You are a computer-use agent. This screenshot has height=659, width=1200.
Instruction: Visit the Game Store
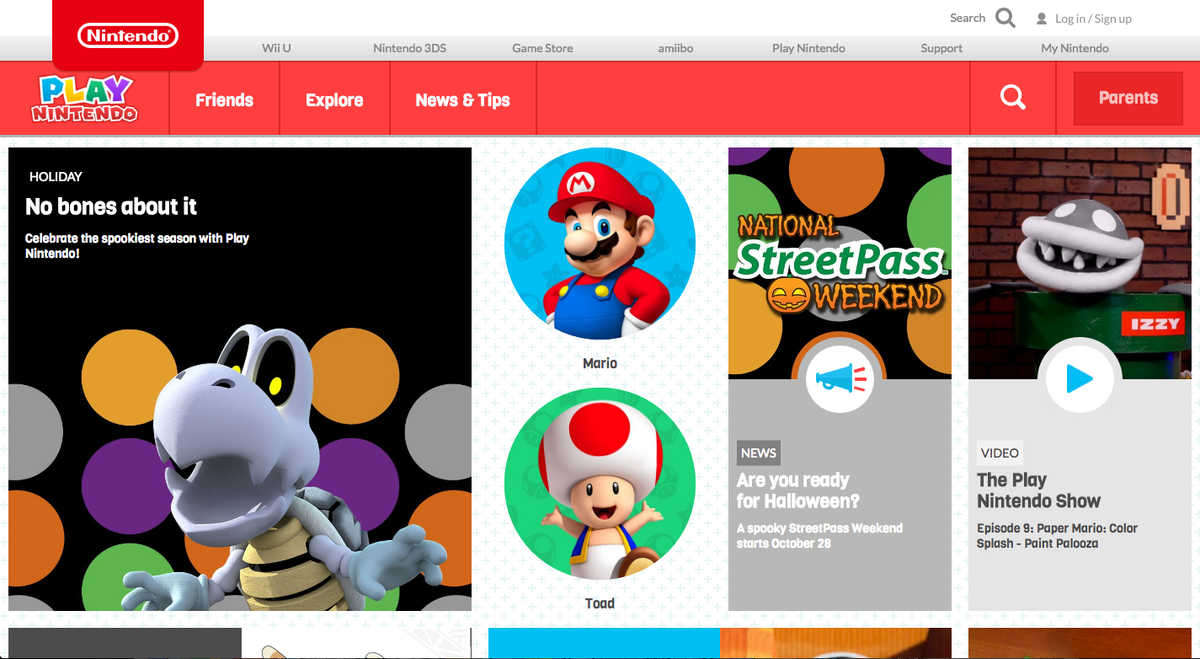542,47
